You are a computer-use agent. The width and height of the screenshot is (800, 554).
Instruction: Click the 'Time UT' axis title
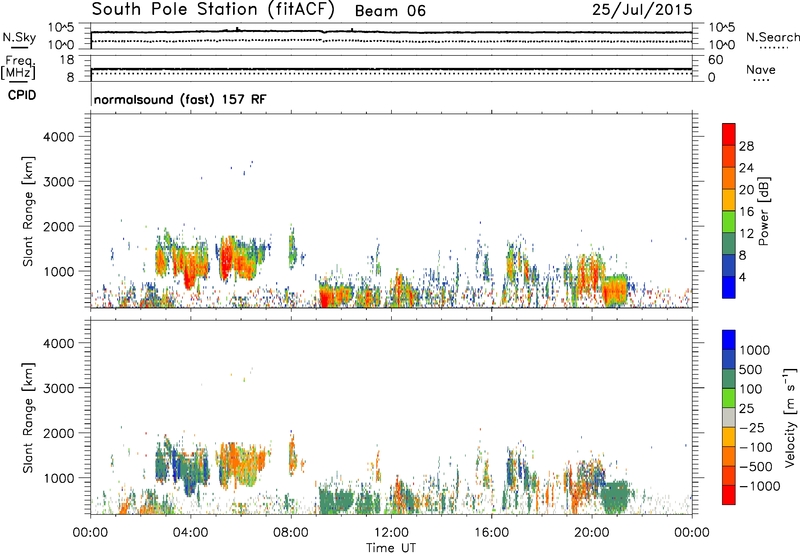click(x=391, y=548)
